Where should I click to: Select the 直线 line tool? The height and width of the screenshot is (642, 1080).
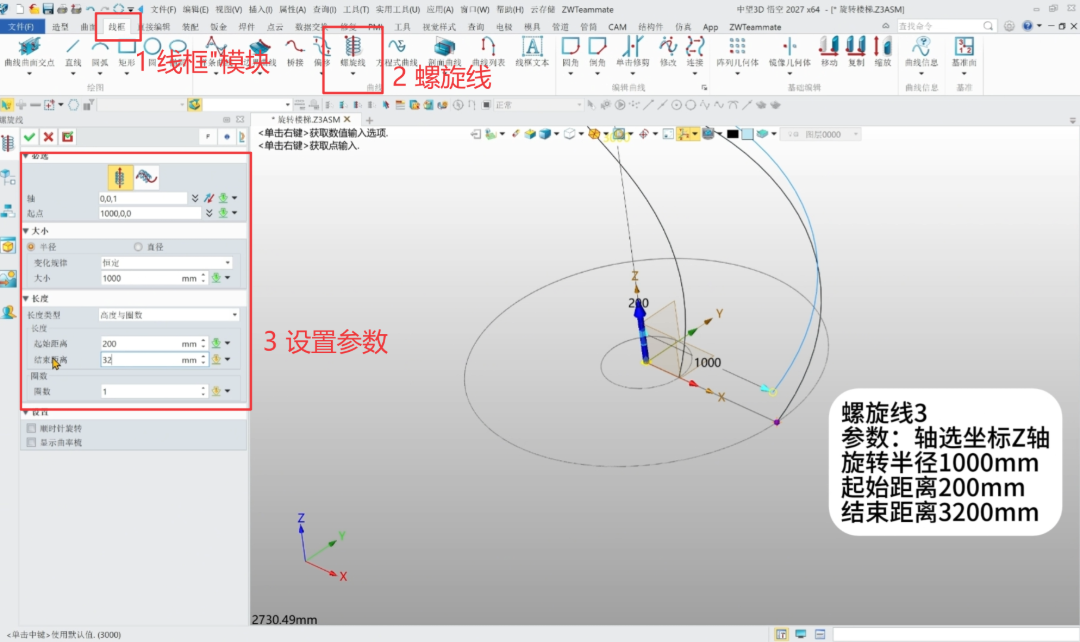[73, 52]
